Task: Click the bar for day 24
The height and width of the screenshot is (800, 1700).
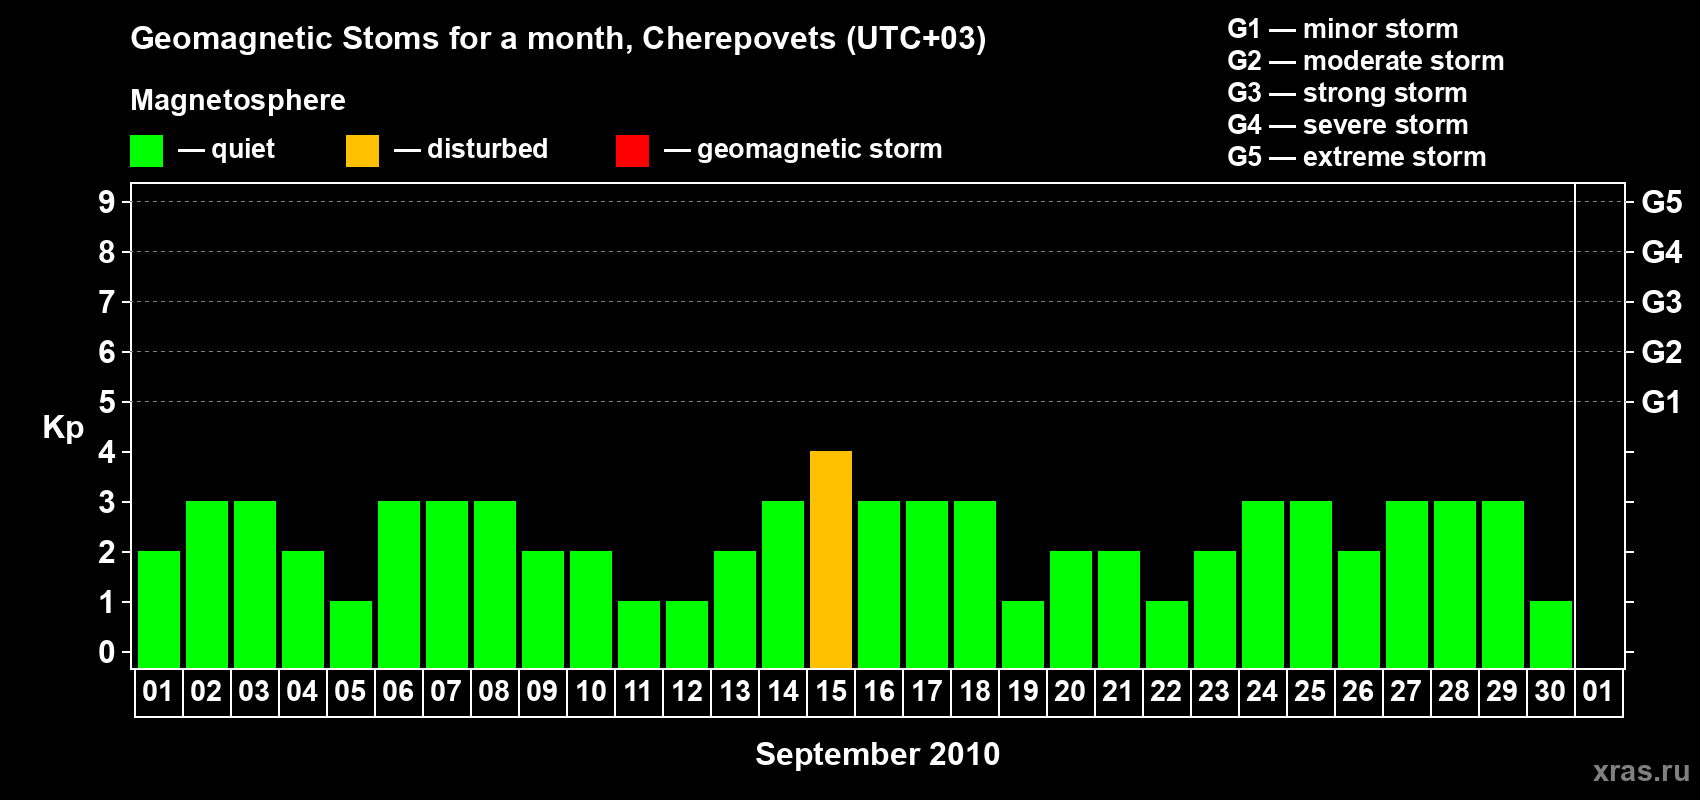Action: click(x=1263, y=584)
